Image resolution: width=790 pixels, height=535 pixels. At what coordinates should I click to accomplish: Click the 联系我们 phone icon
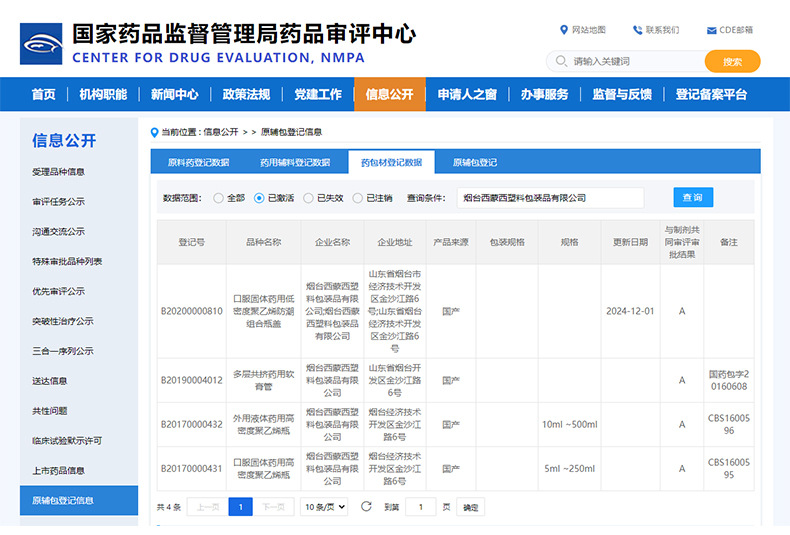pos(636,30)
